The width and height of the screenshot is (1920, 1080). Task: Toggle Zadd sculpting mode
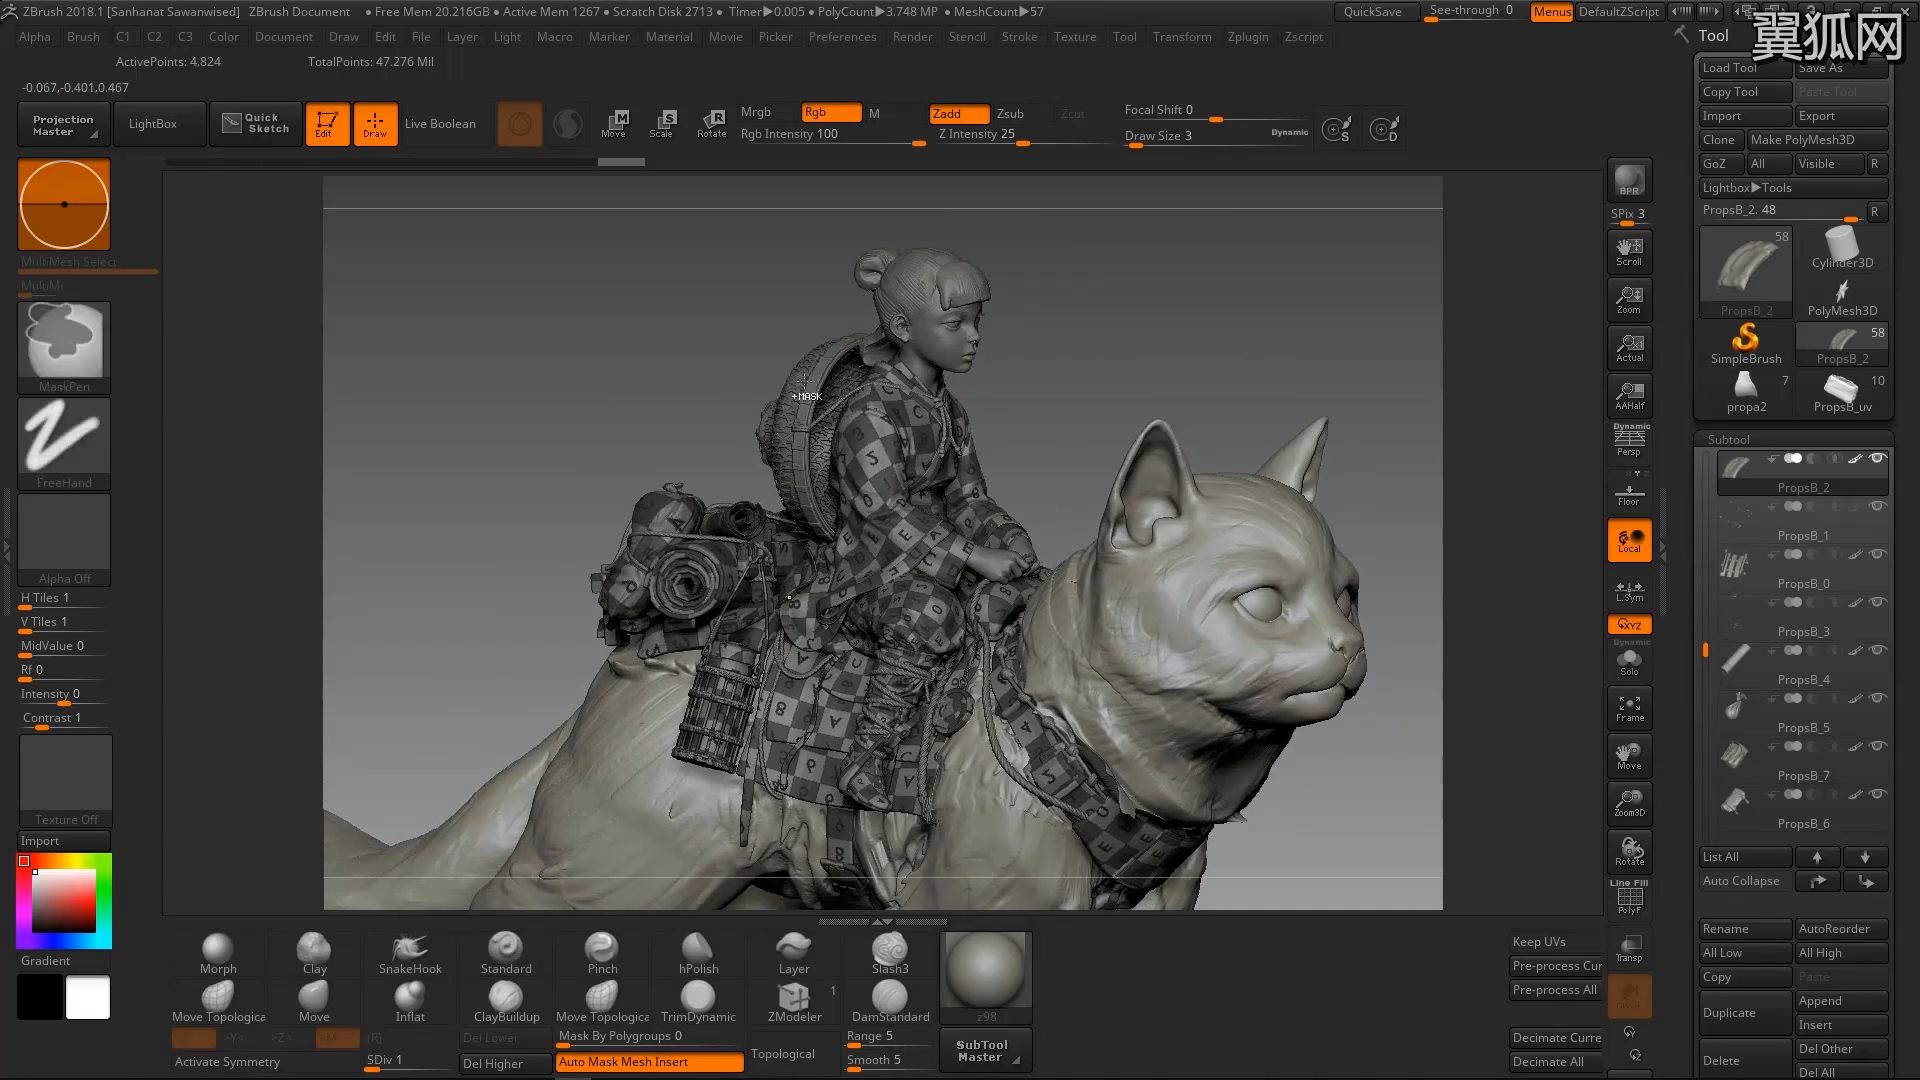pyautogui.click(x=959, y=114)
